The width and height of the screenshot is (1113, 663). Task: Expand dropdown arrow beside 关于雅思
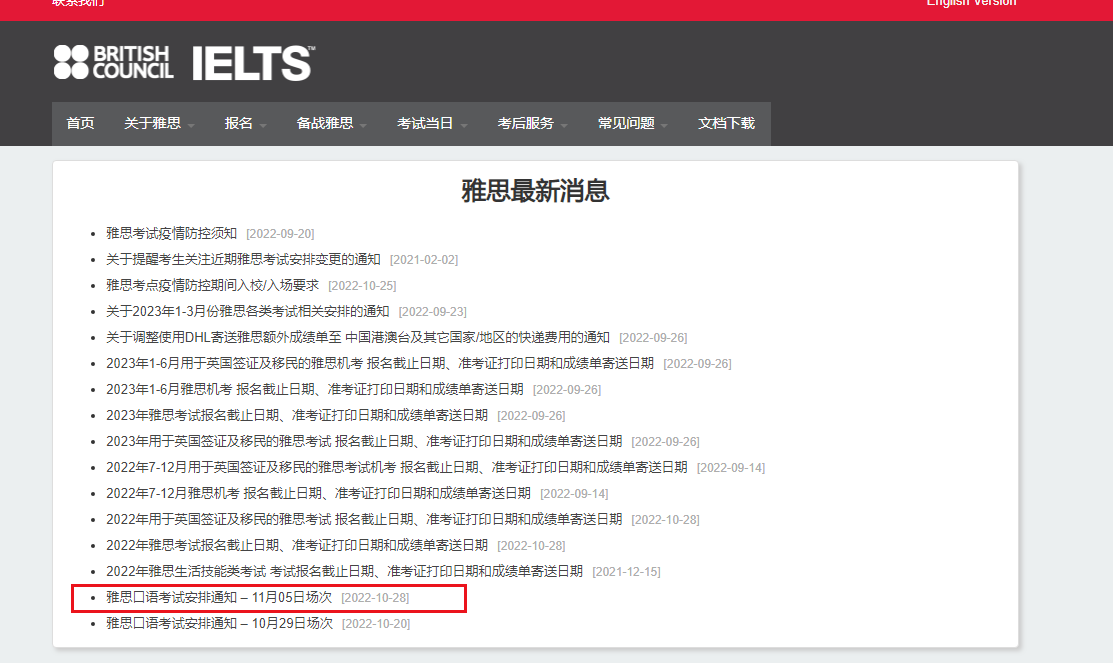(192, 126)
